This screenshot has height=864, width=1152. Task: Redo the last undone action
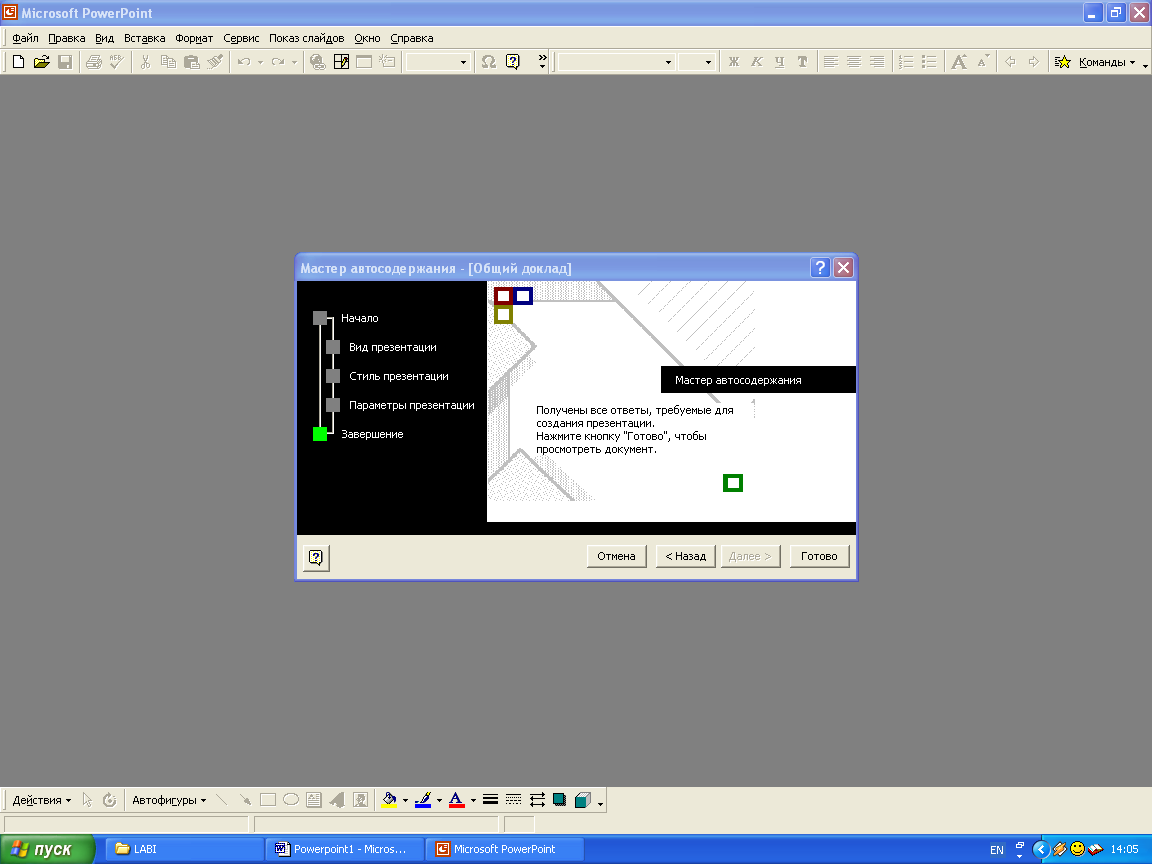[x=278, y=62]
